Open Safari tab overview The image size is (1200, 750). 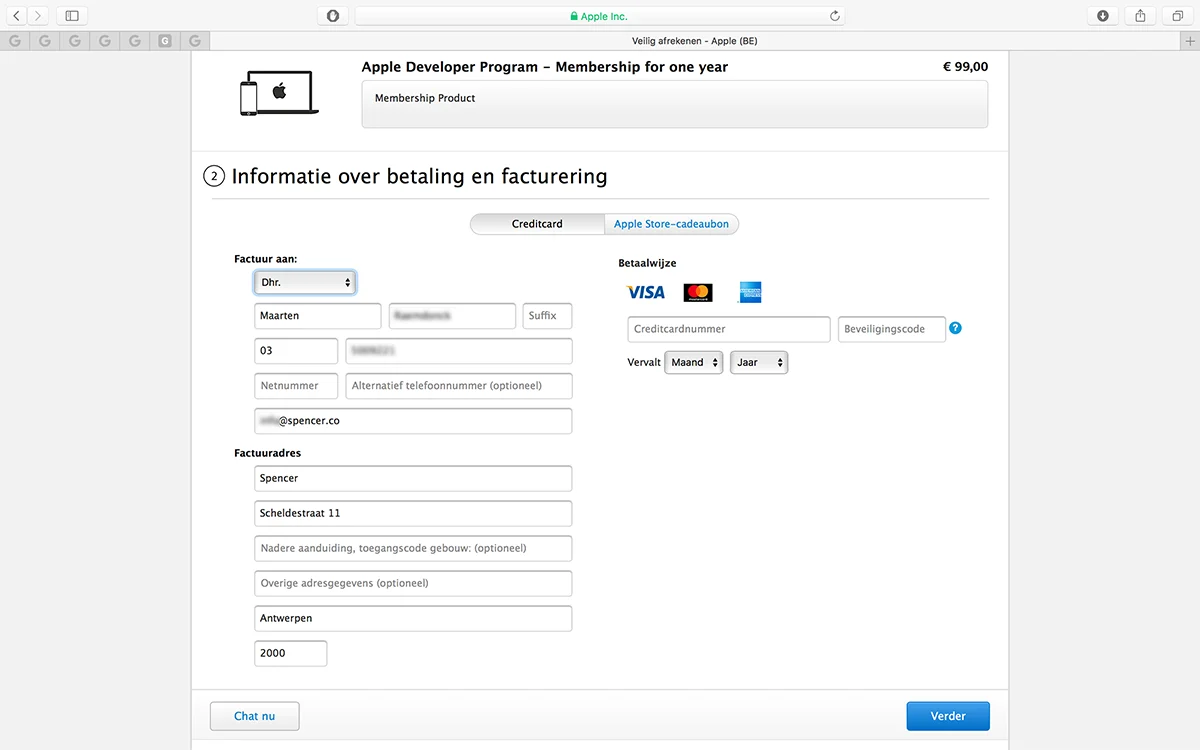(1177, 16)
